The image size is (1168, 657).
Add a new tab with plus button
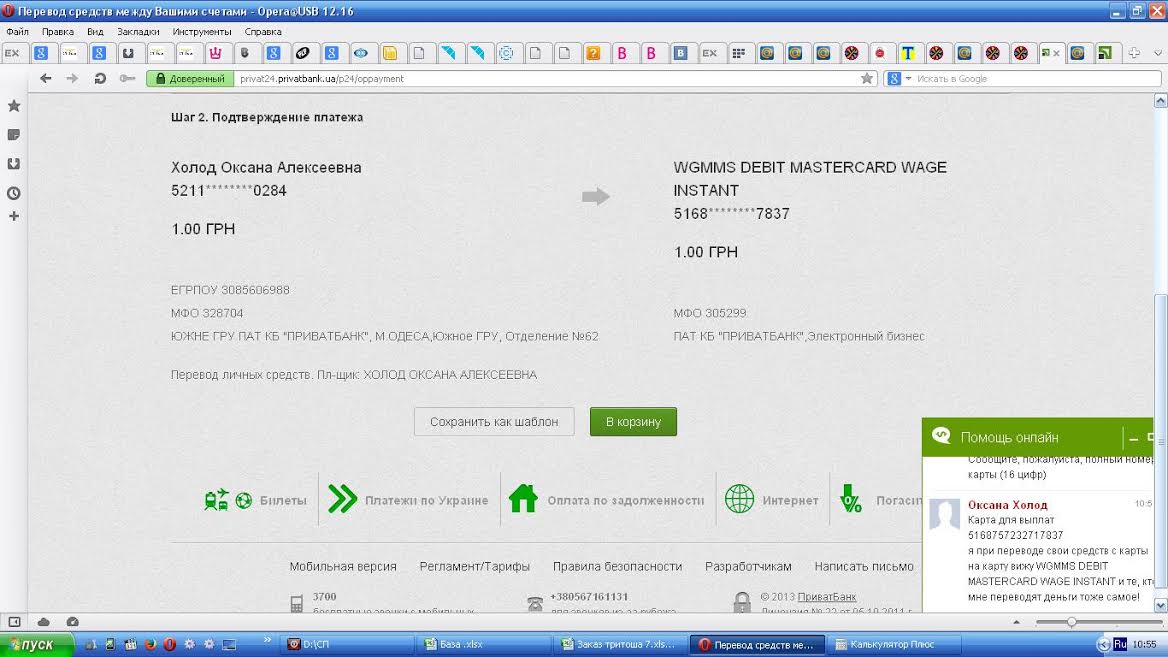[x=1134, y=53]
